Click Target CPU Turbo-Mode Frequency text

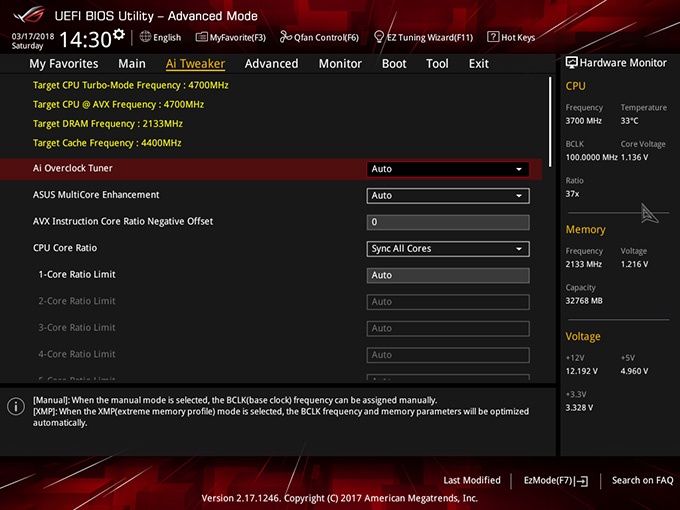click(131, 85)
